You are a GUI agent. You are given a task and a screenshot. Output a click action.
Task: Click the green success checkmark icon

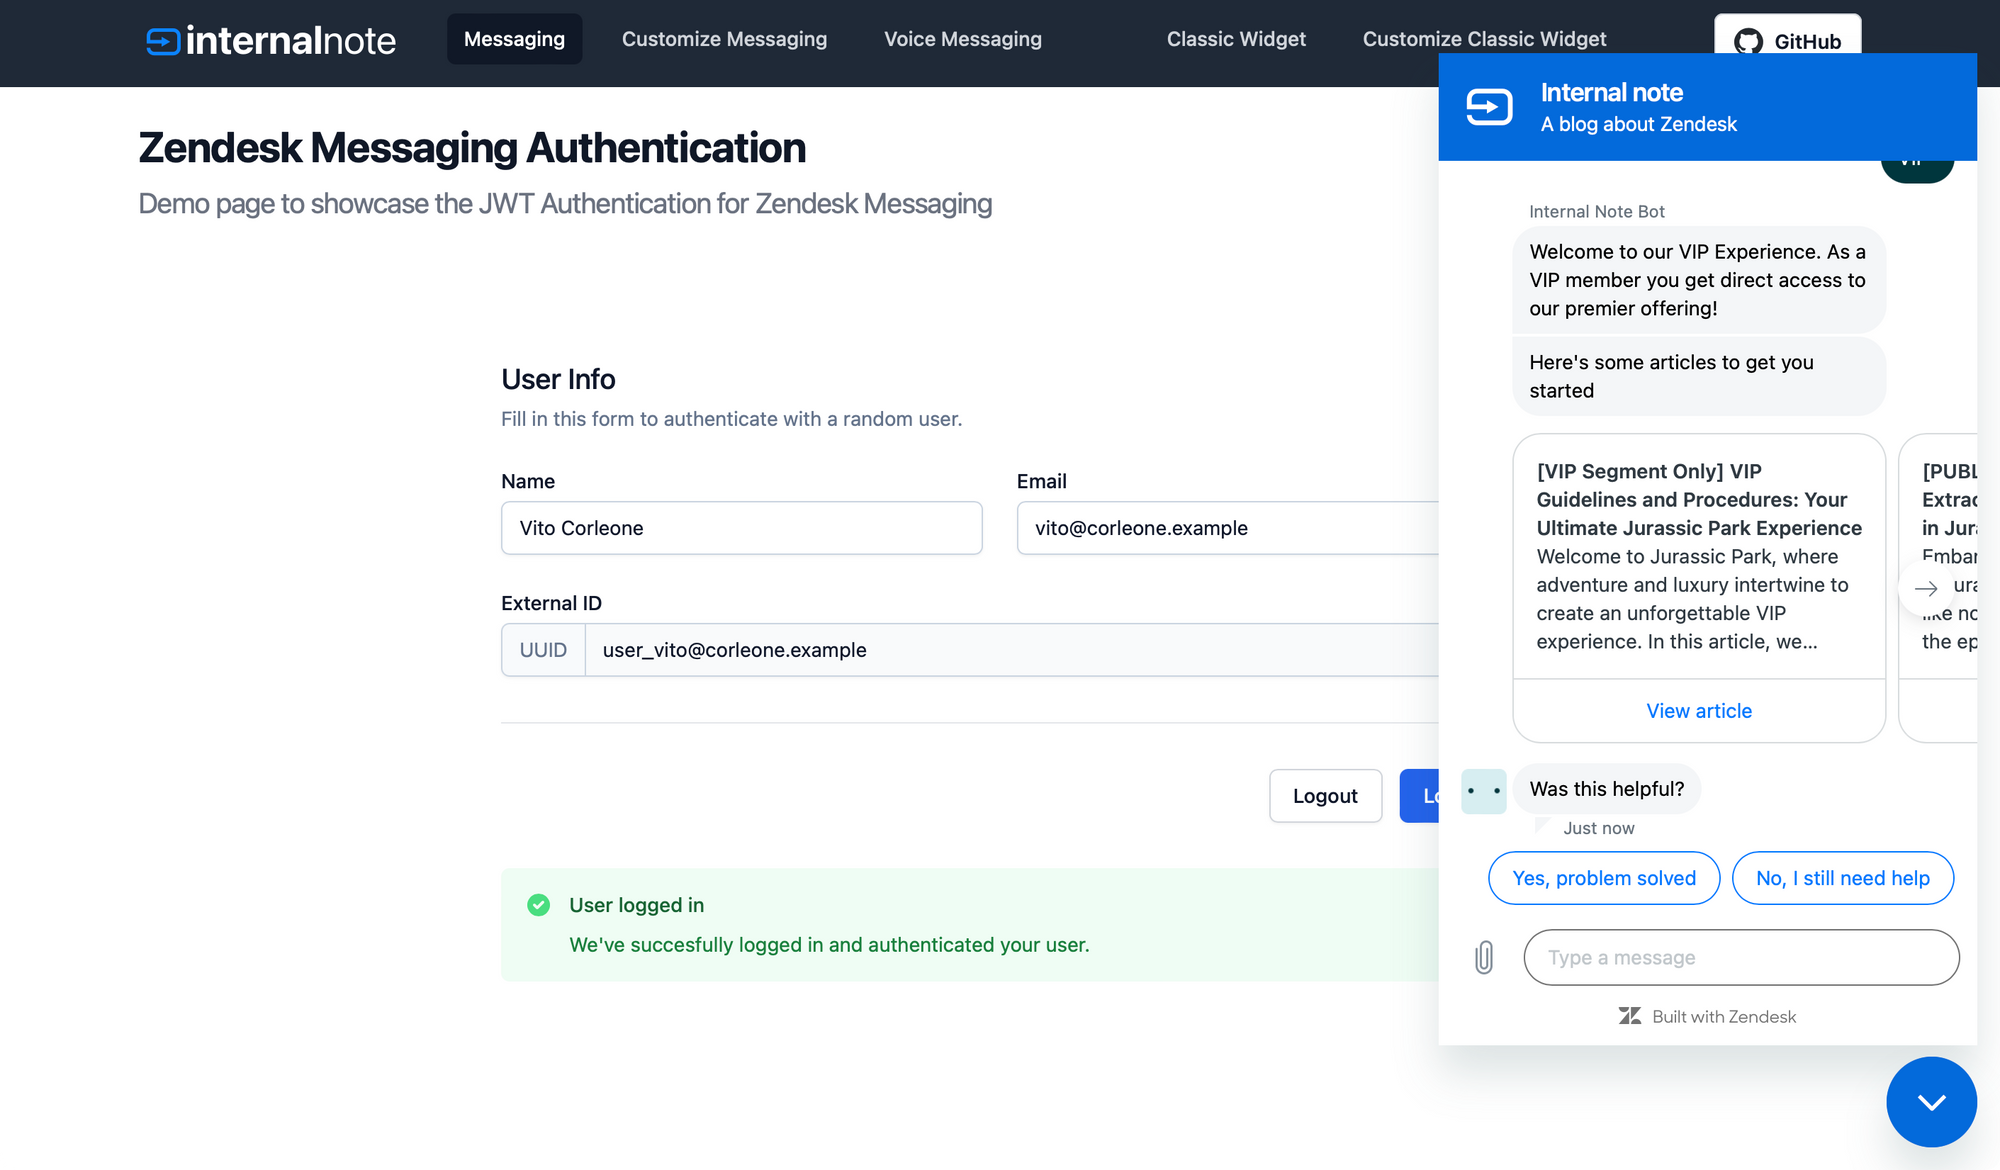point(538,905)
